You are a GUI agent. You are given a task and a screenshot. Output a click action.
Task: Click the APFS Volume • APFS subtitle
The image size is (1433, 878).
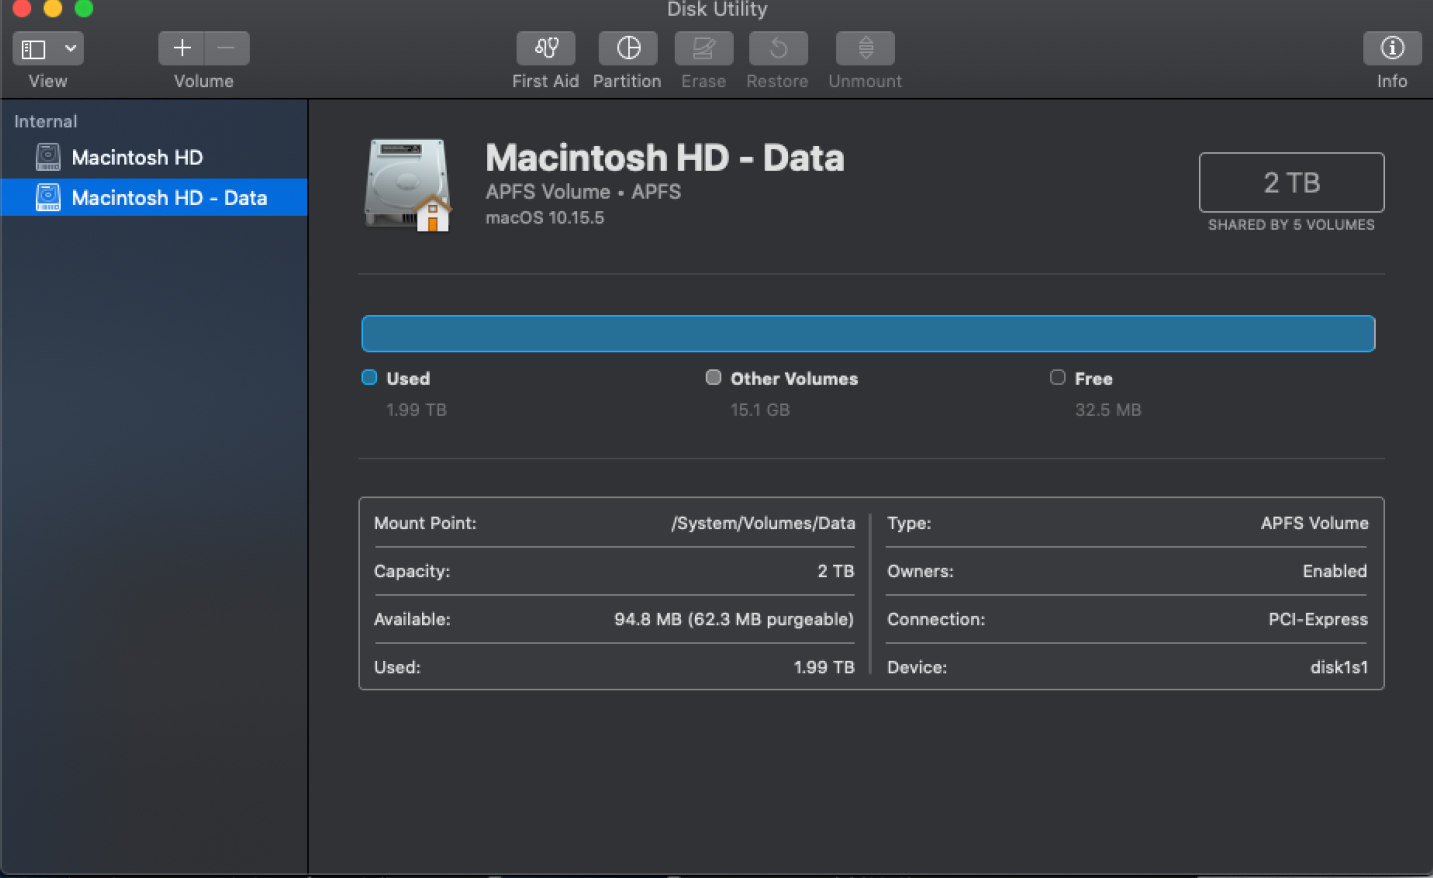tap(583, 191)
